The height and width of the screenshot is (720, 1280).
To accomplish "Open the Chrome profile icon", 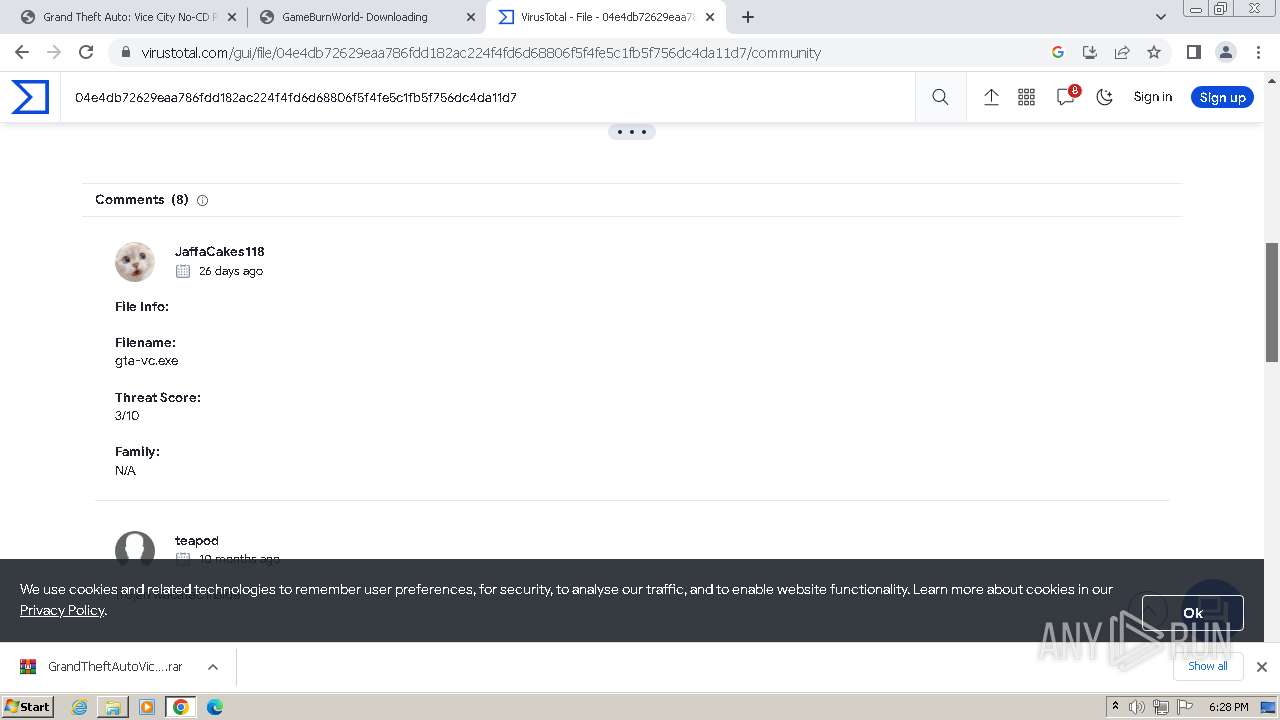I will click(x=1225, y=52).
